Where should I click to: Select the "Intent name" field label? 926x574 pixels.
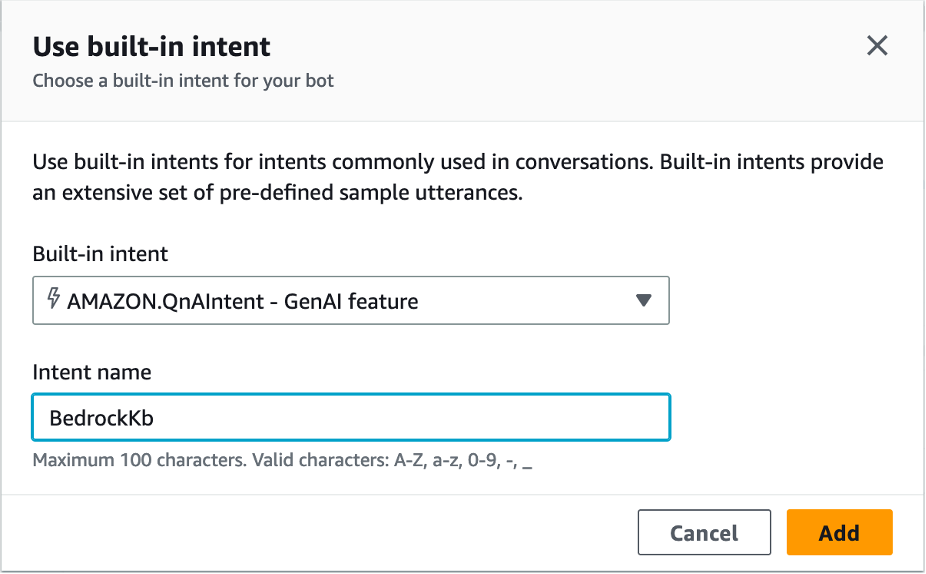coord(92,372)
